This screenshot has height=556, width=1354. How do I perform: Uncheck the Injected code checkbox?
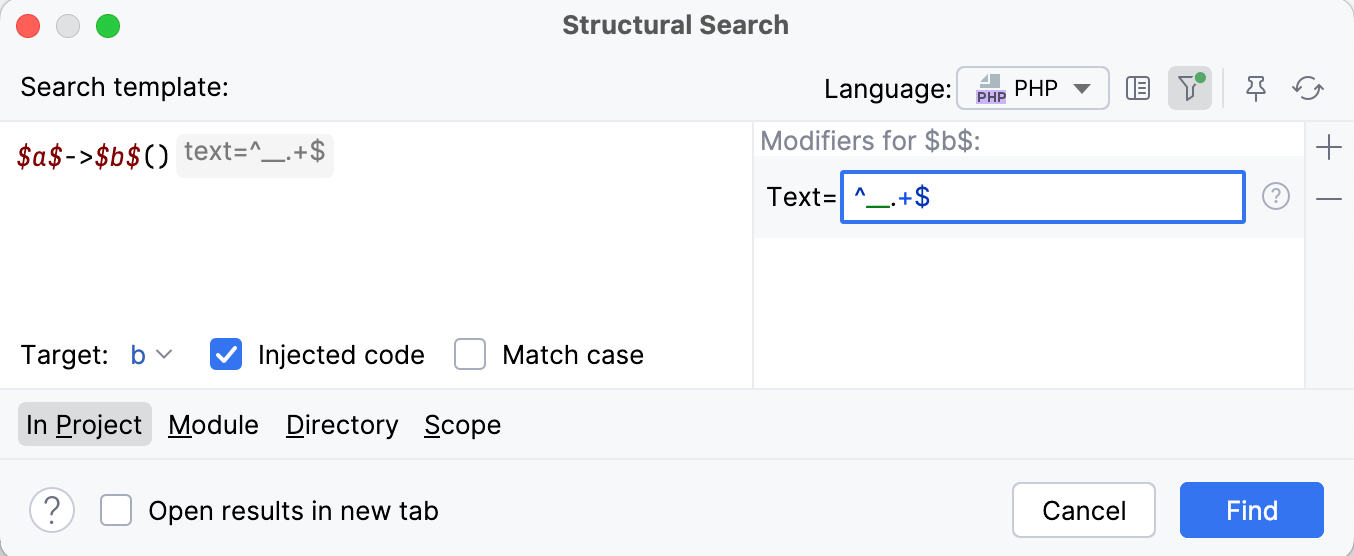(x=226, y=355)
